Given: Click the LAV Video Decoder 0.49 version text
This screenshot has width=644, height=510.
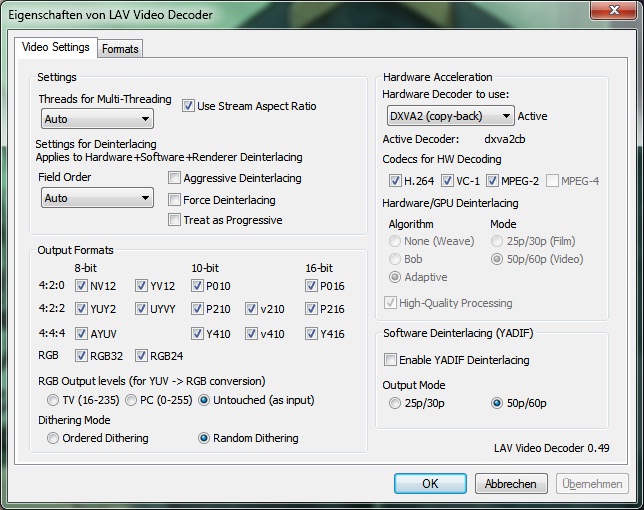Looking at the screenshot, I should (552, 448).
